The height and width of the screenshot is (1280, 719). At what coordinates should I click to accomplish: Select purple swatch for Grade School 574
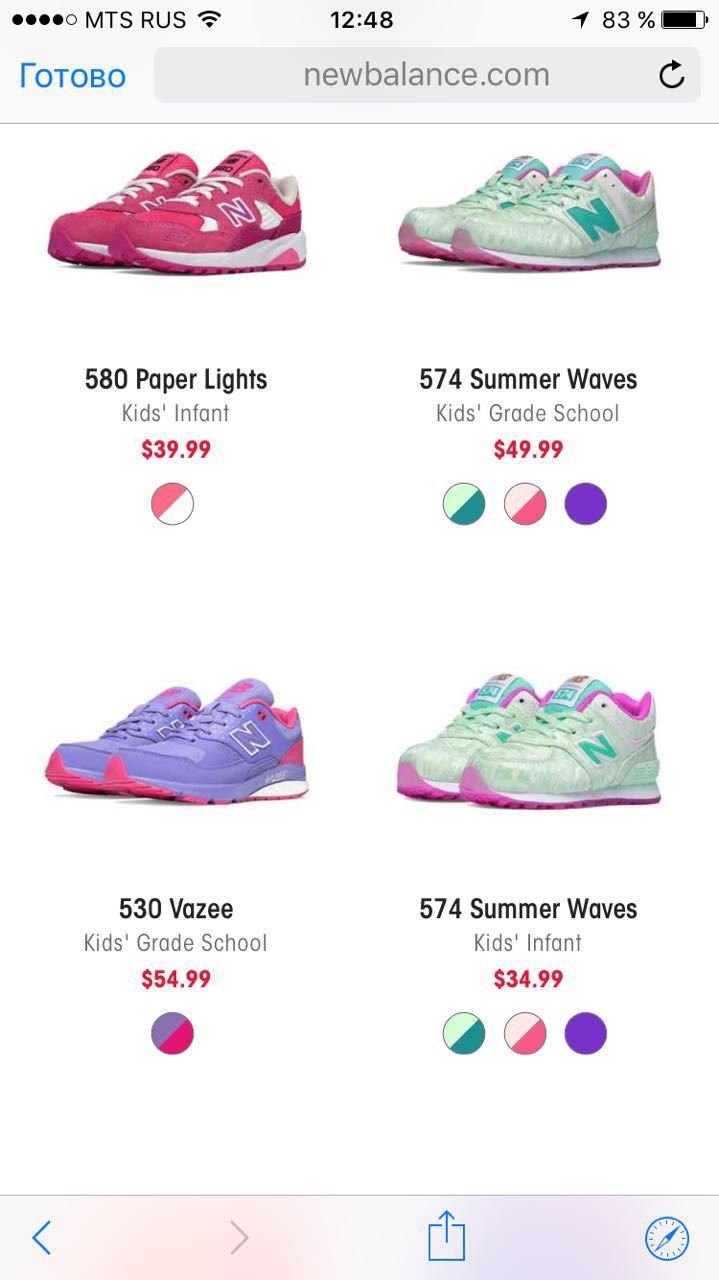(x=586, y=505)
